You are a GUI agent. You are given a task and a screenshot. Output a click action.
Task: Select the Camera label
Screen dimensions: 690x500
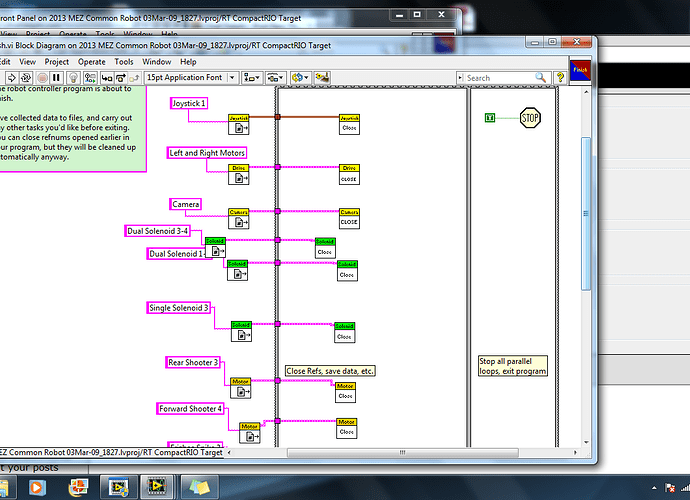pos(186,204)
